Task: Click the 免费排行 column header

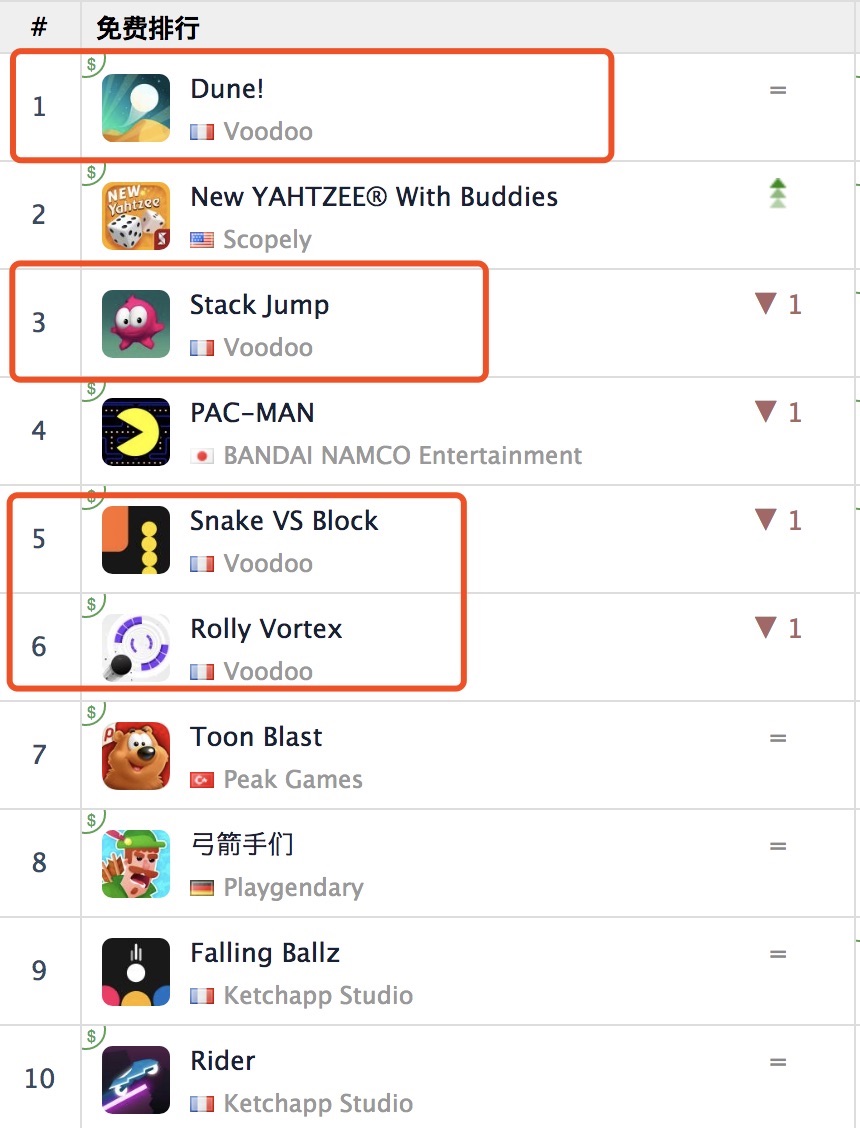Action: pyautogui.click(x=148, y=28)
